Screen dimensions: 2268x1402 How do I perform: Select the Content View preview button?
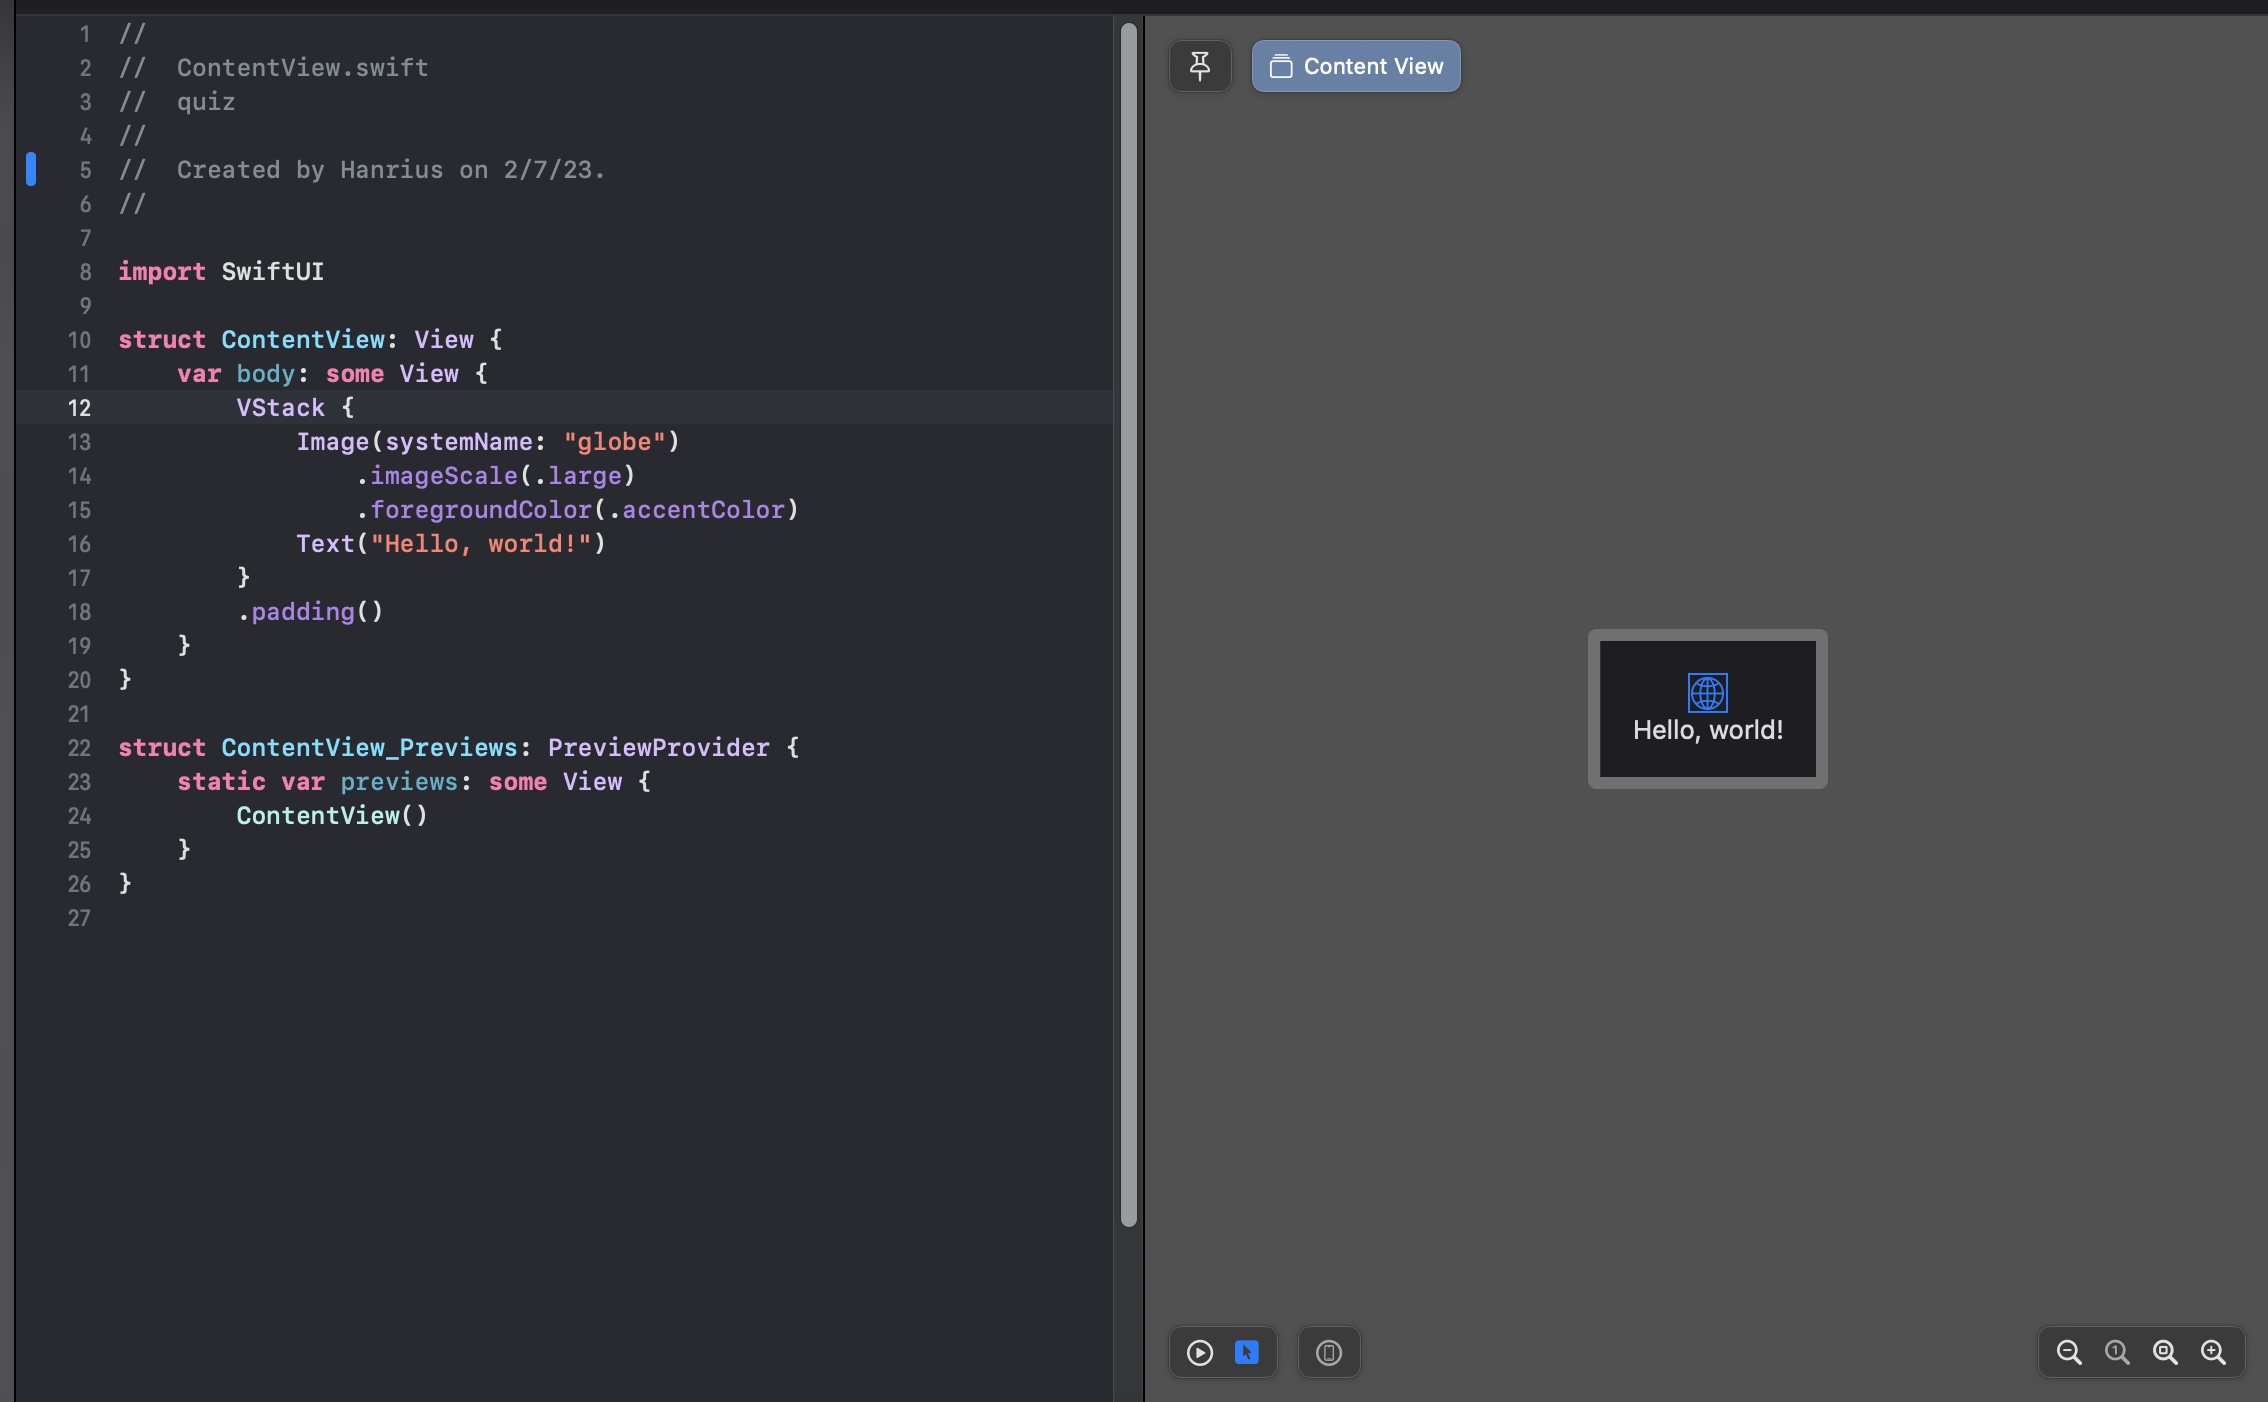tap(1356, 66)
